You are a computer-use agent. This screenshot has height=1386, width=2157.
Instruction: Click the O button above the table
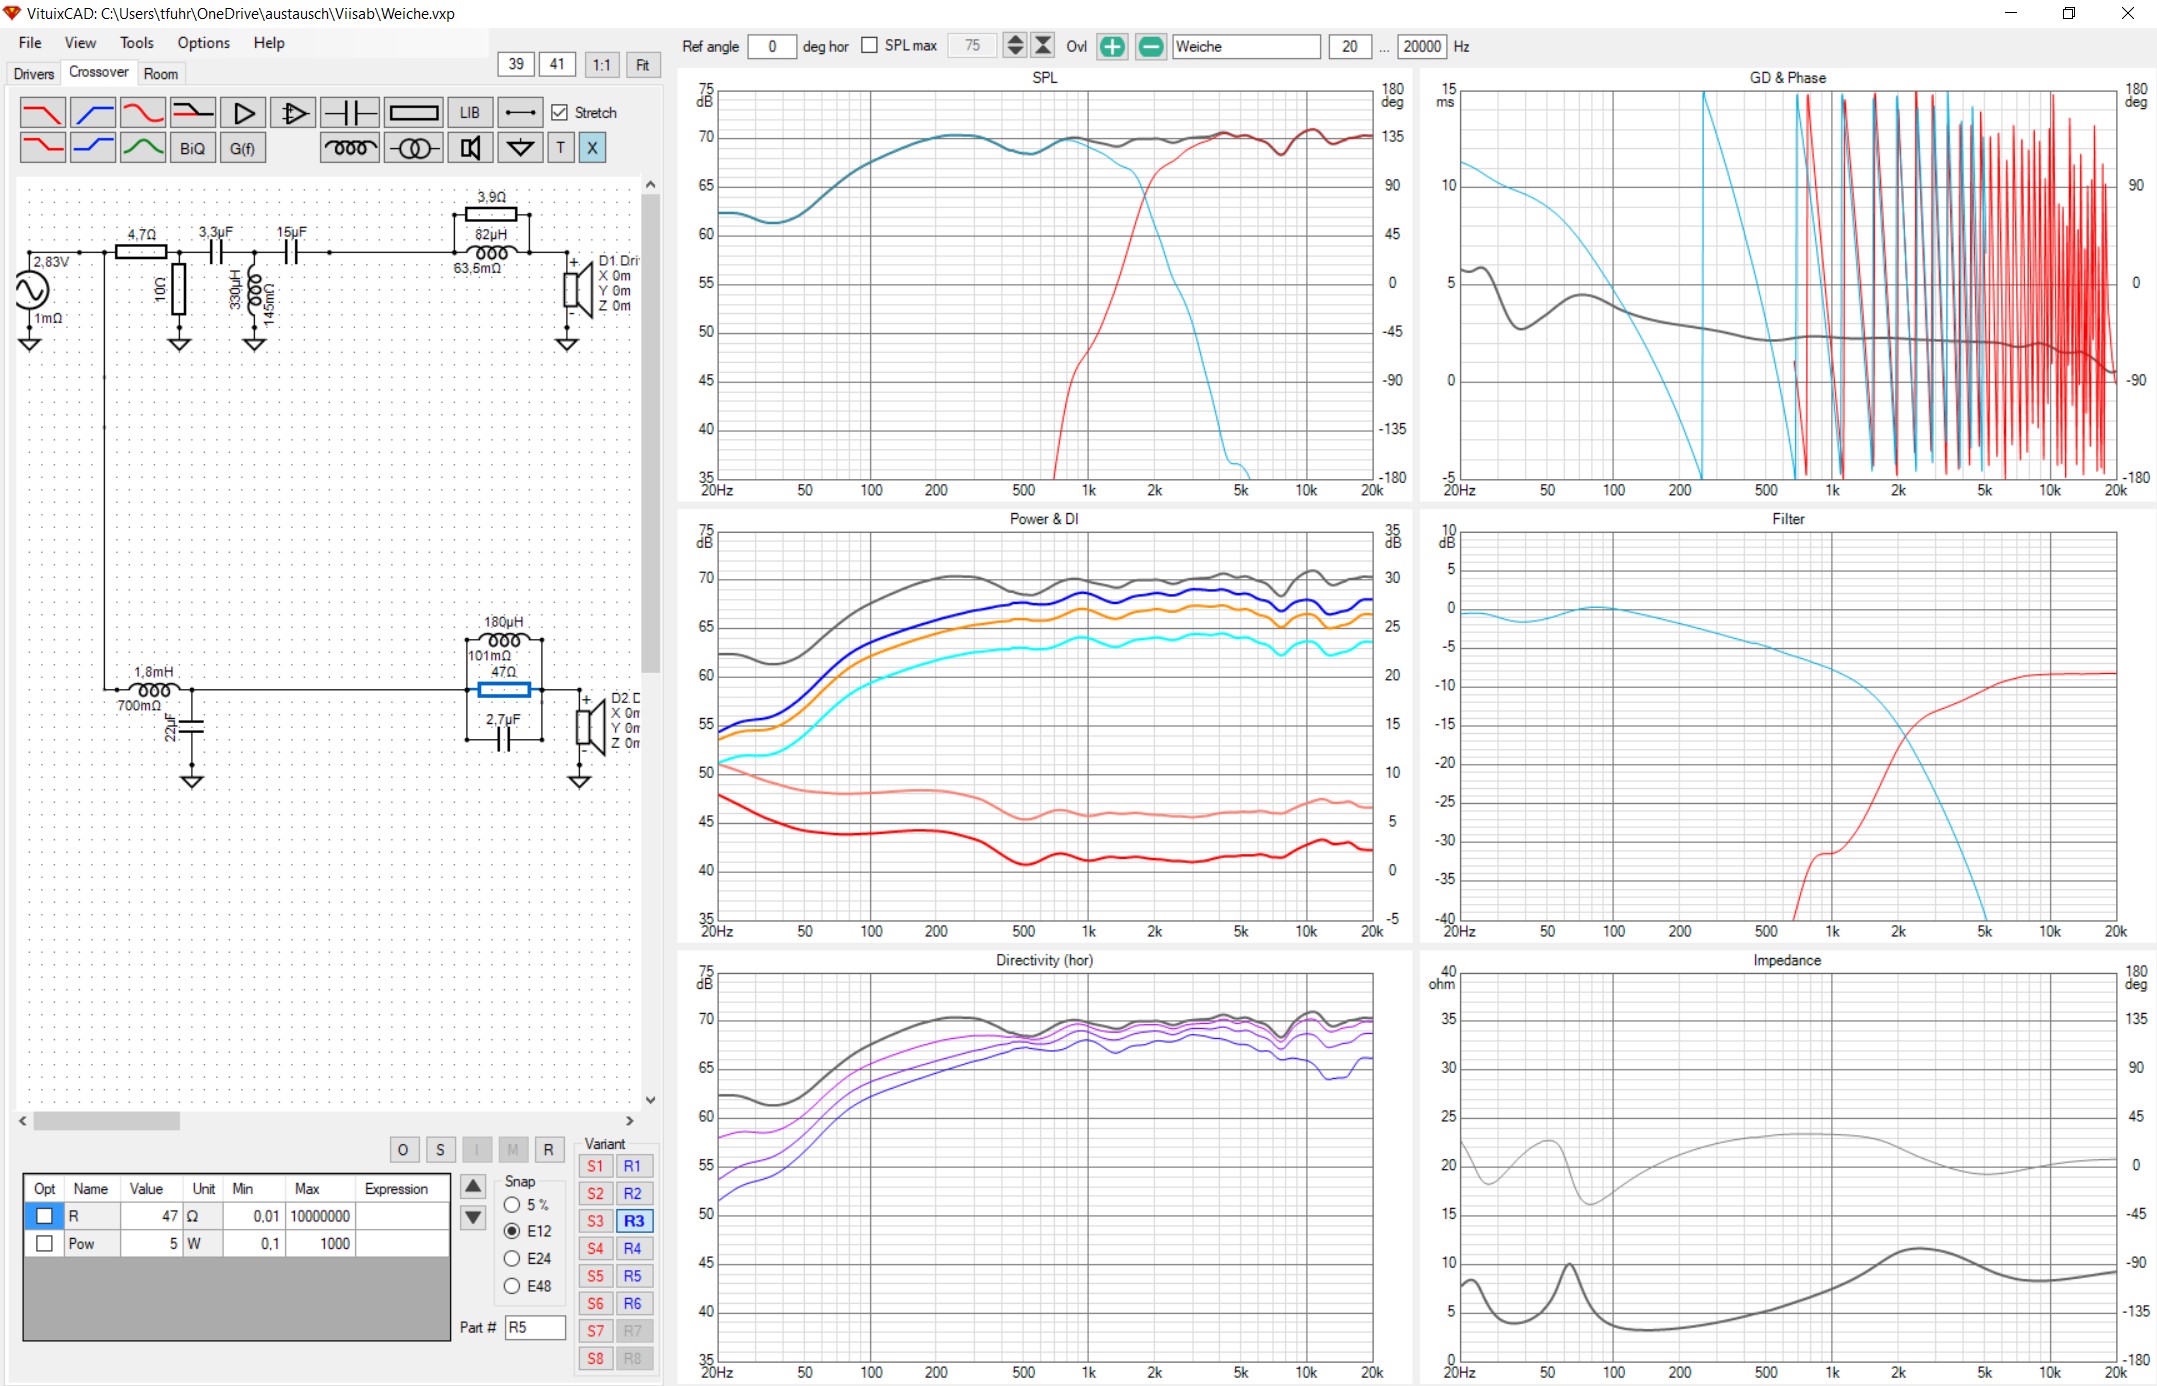[403, 1150]
